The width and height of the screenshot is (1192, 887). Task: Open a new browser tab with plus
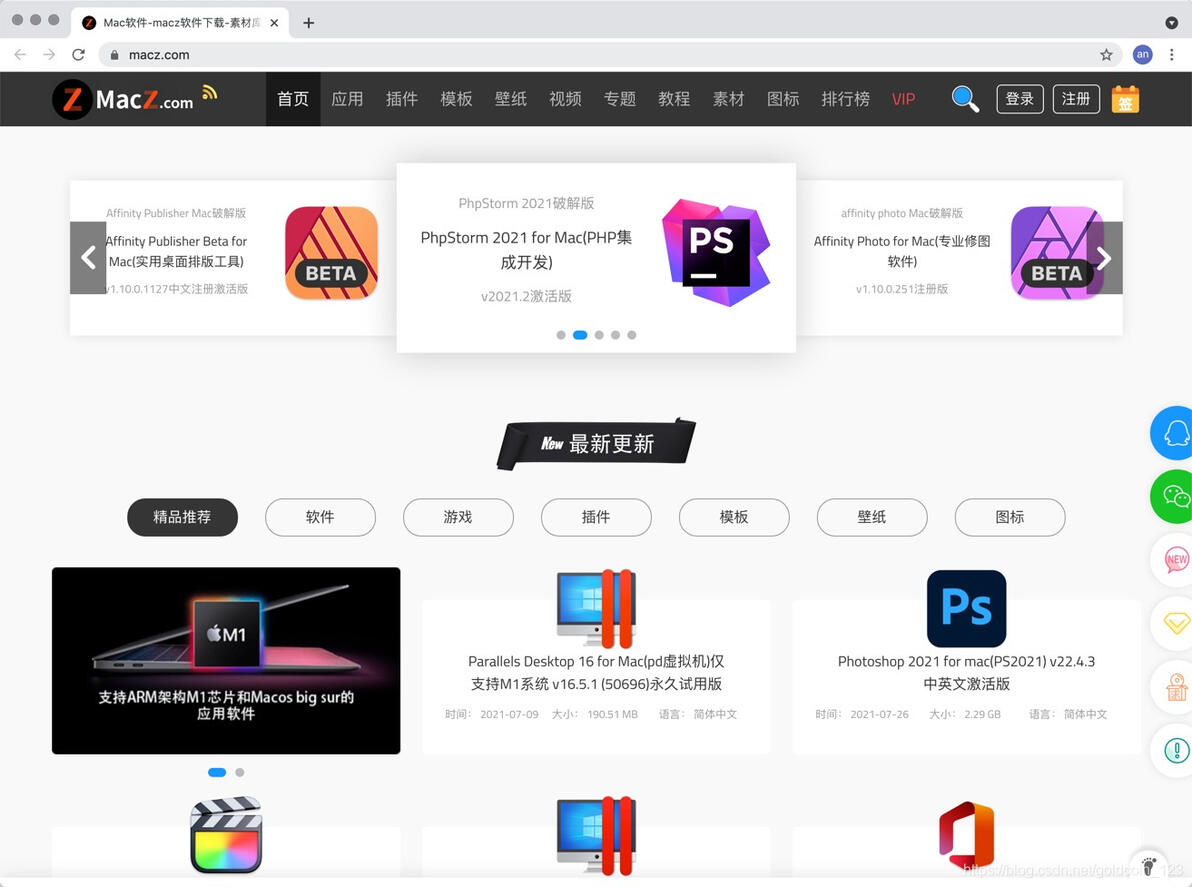(308, 23)
